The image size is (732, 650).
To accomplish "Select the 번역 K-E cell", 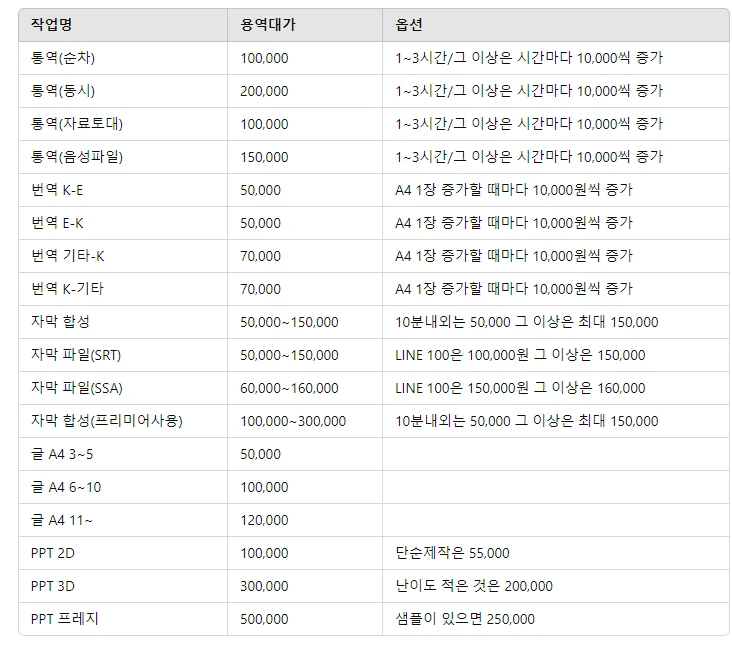I will [x=57, y=190].
